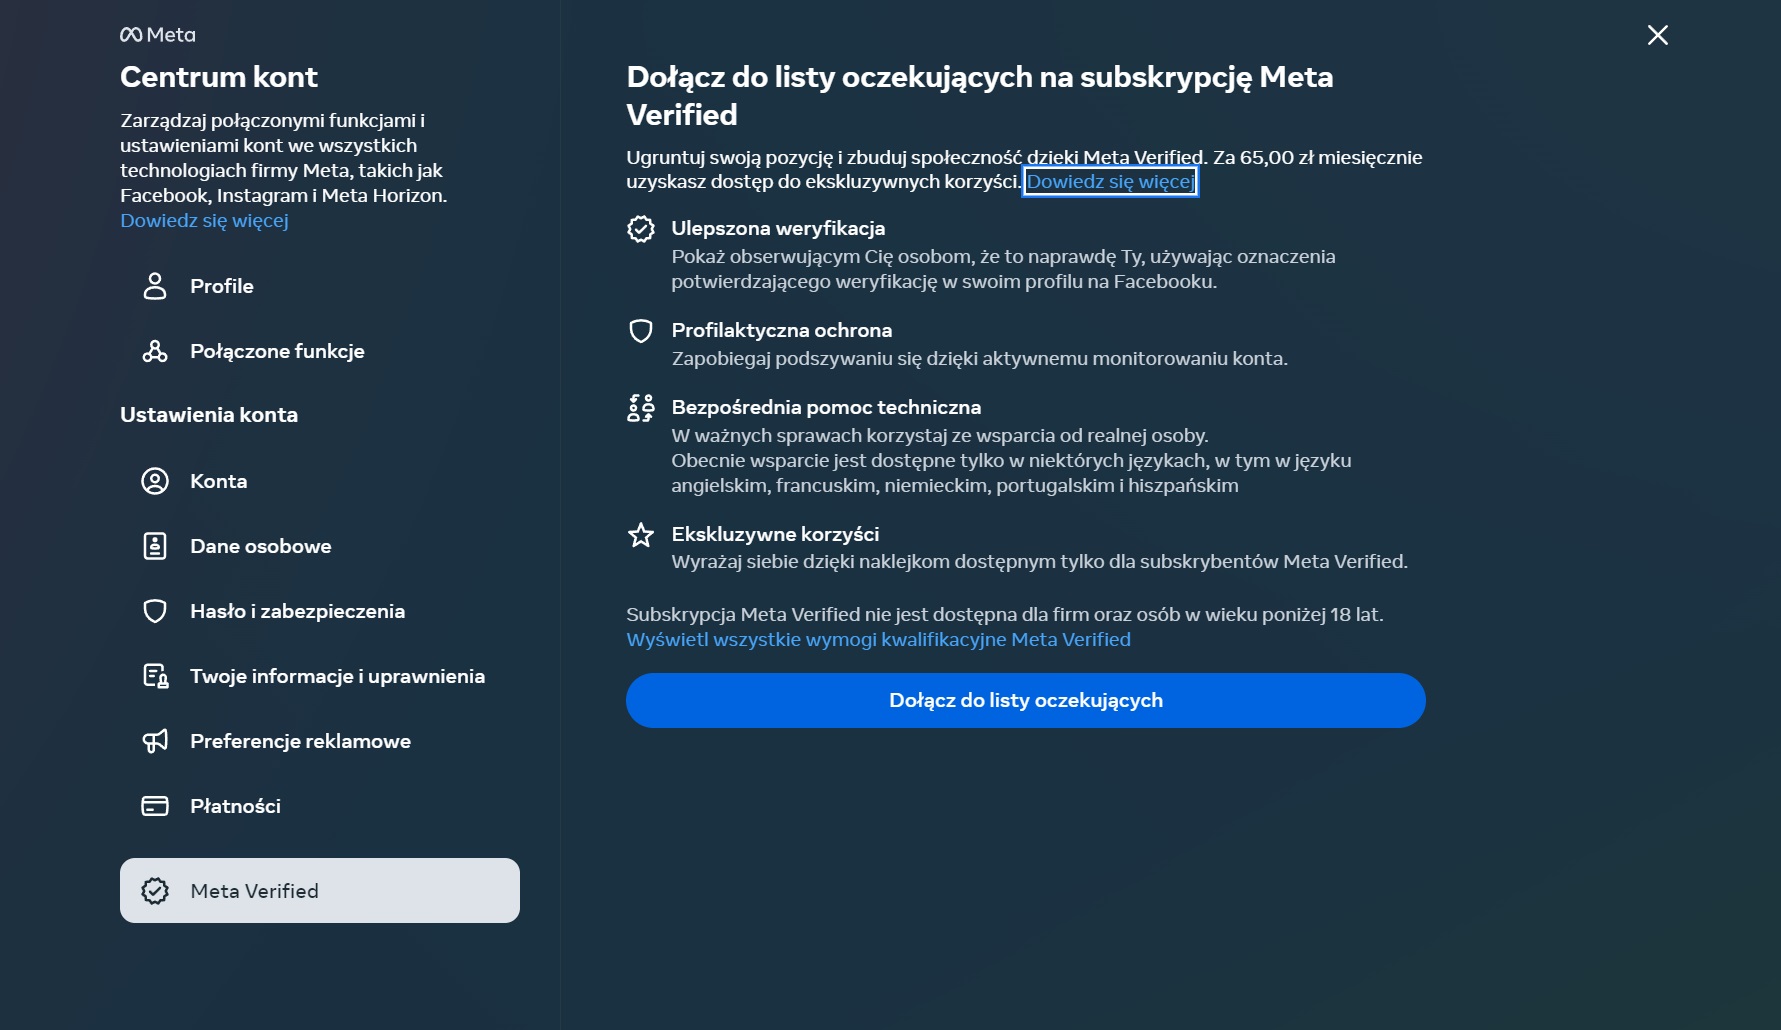Follow the focused Dowiedz się więcej link near subscription price

pos(1110,182)
